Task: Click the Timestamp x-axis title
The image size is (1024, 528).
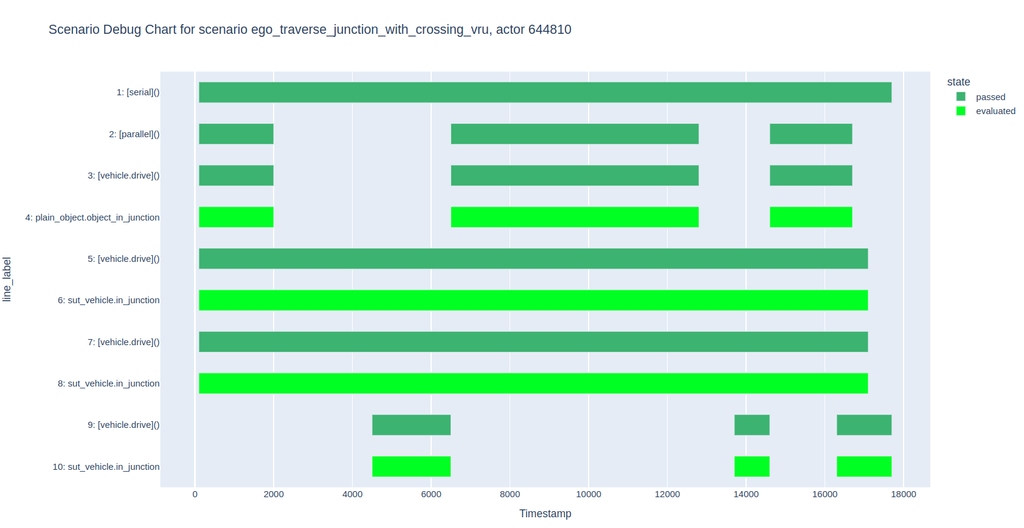Action: pyautogui.click(x=545, y=513)
